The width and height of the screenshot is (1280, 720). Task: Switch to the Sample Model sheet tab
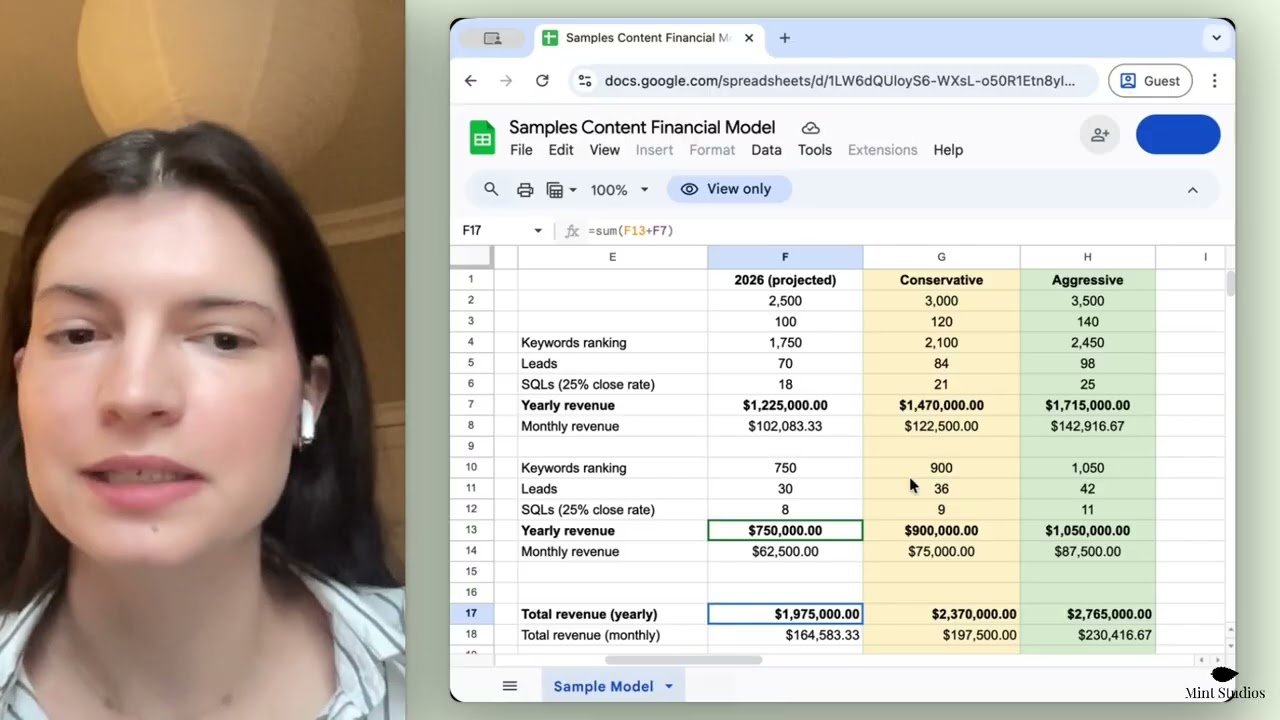pyautogui.click(x=603, y=686)
